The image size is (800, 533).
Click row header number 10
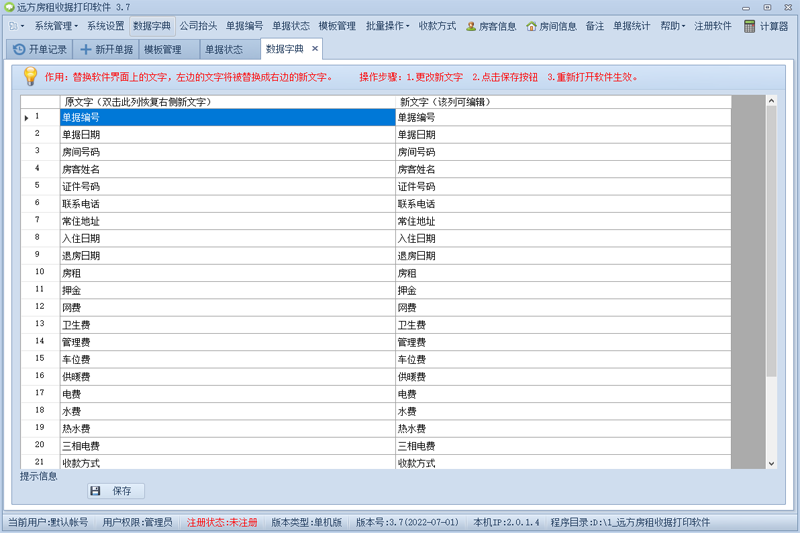point(40,272)
